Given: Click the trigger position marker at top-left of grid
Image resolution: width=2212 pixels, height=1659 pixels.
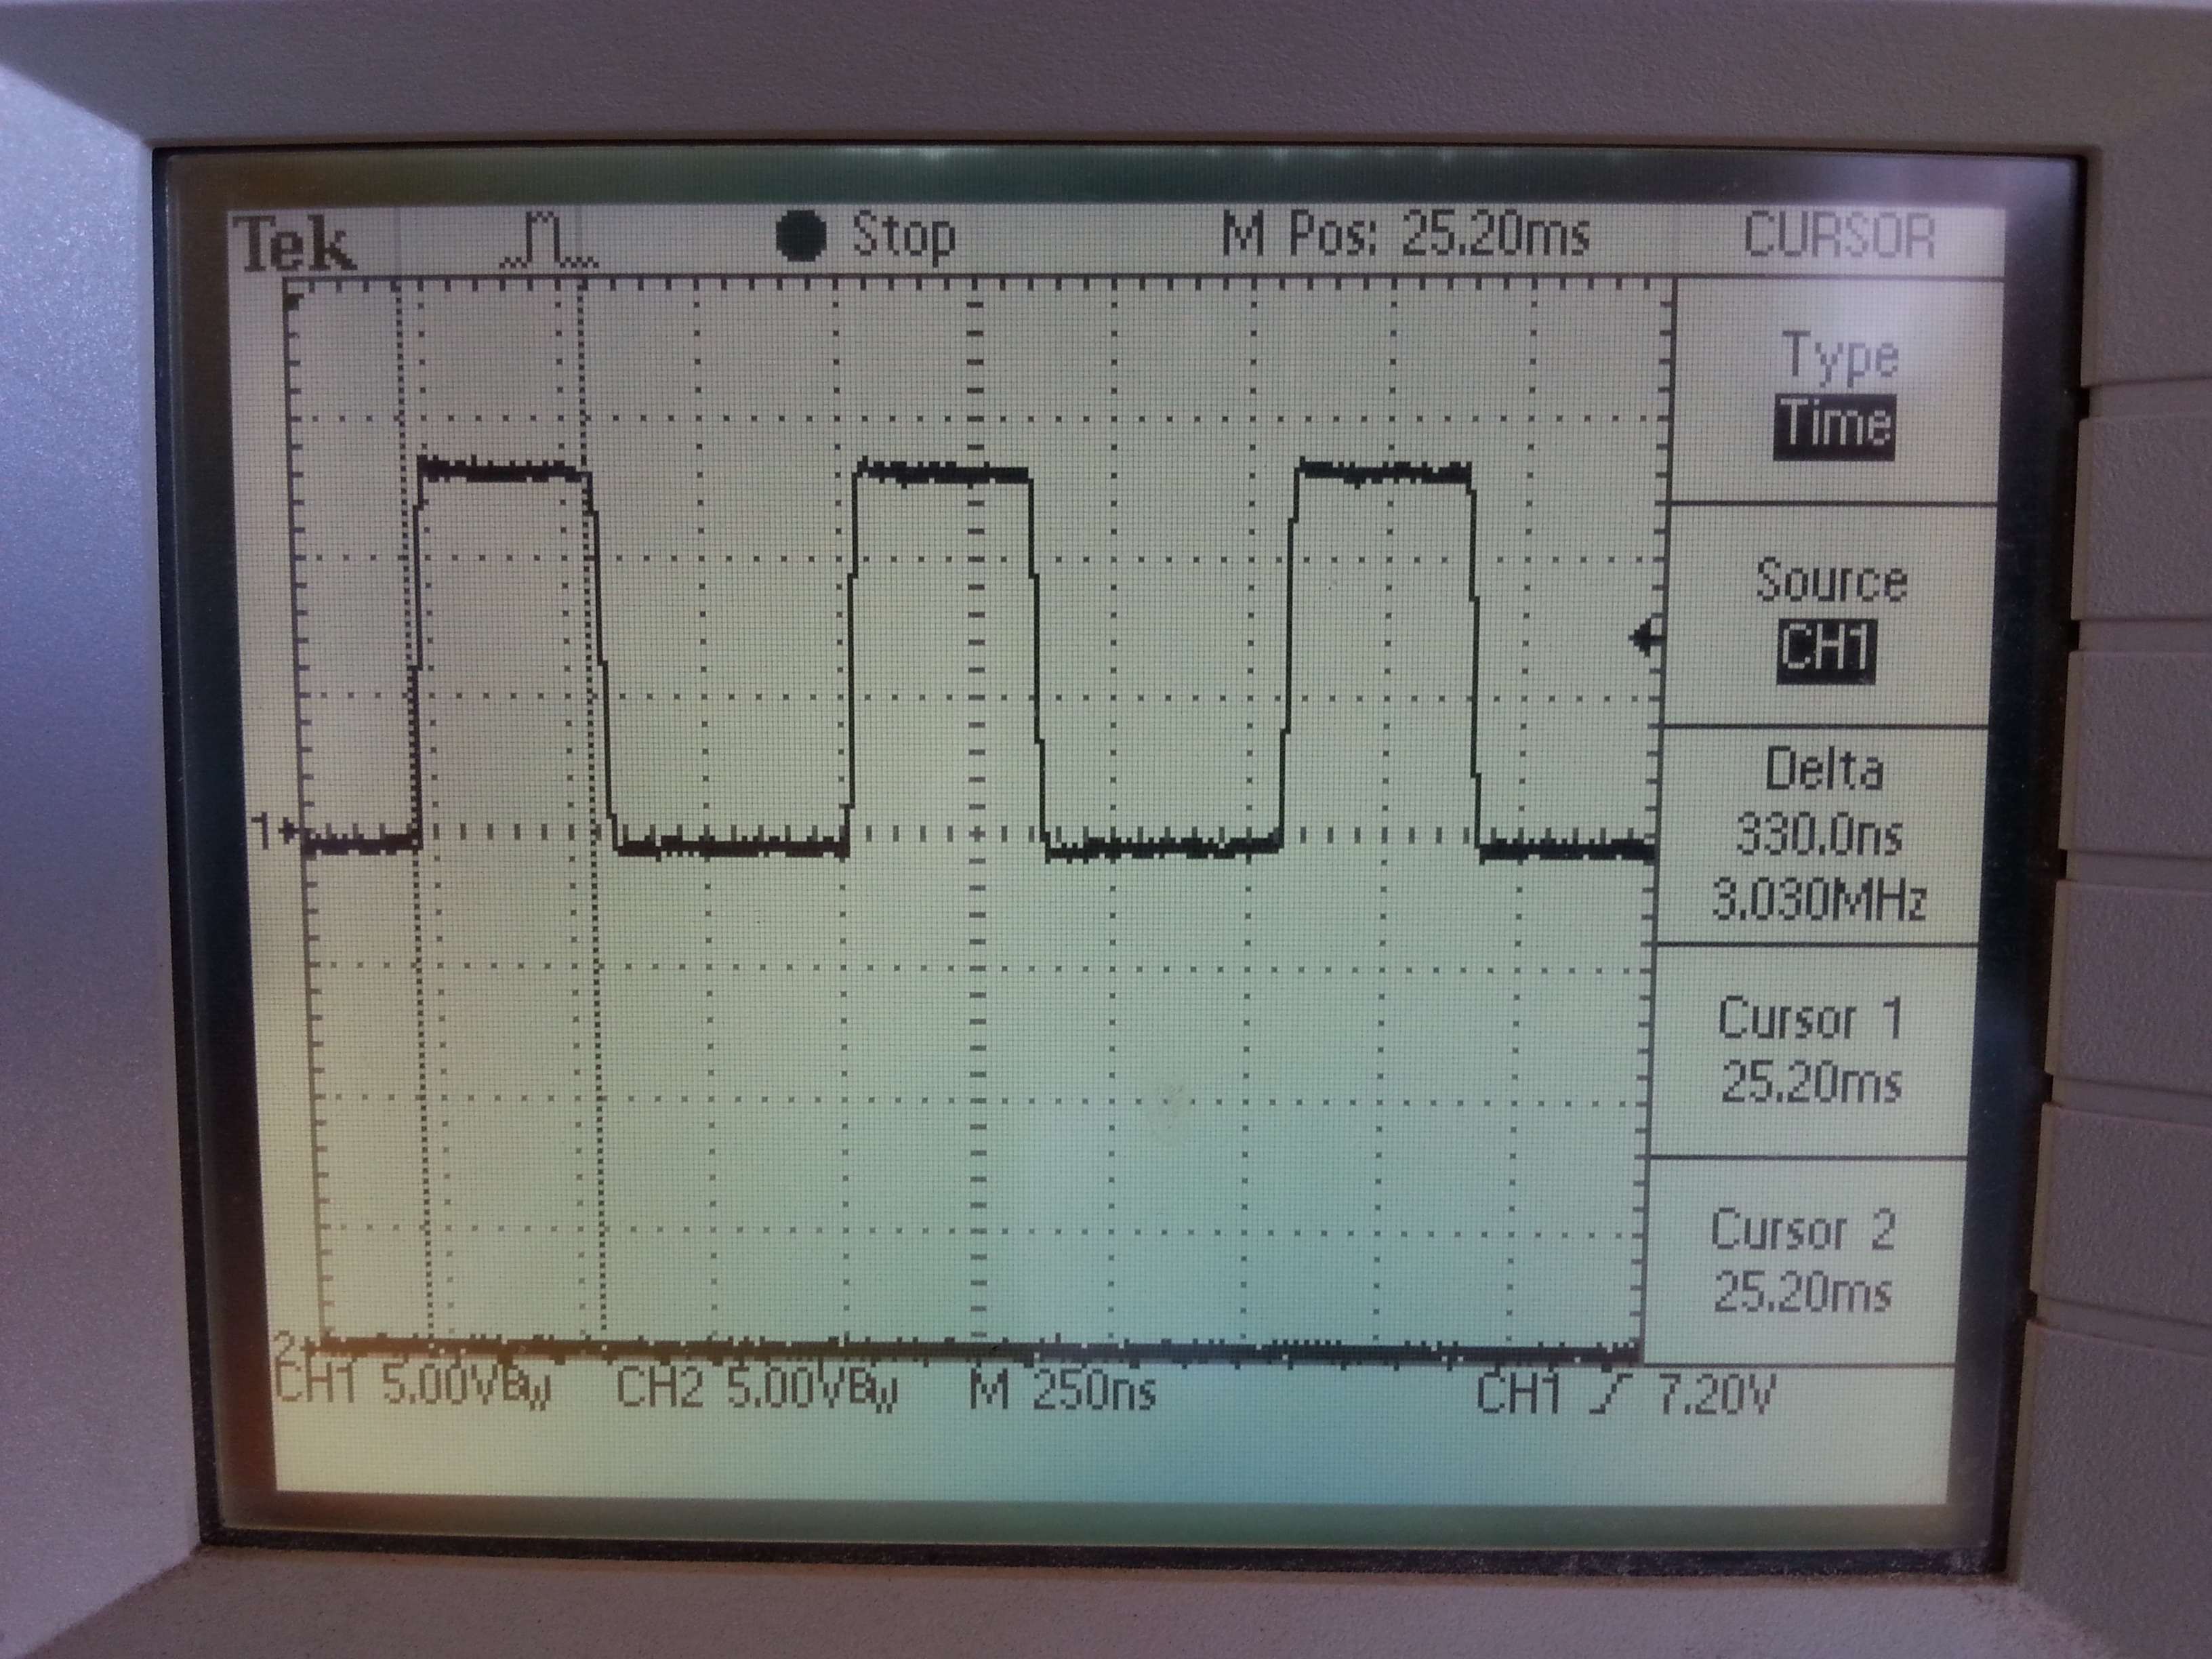Looking at the screenshot, I should click(293, 302).
